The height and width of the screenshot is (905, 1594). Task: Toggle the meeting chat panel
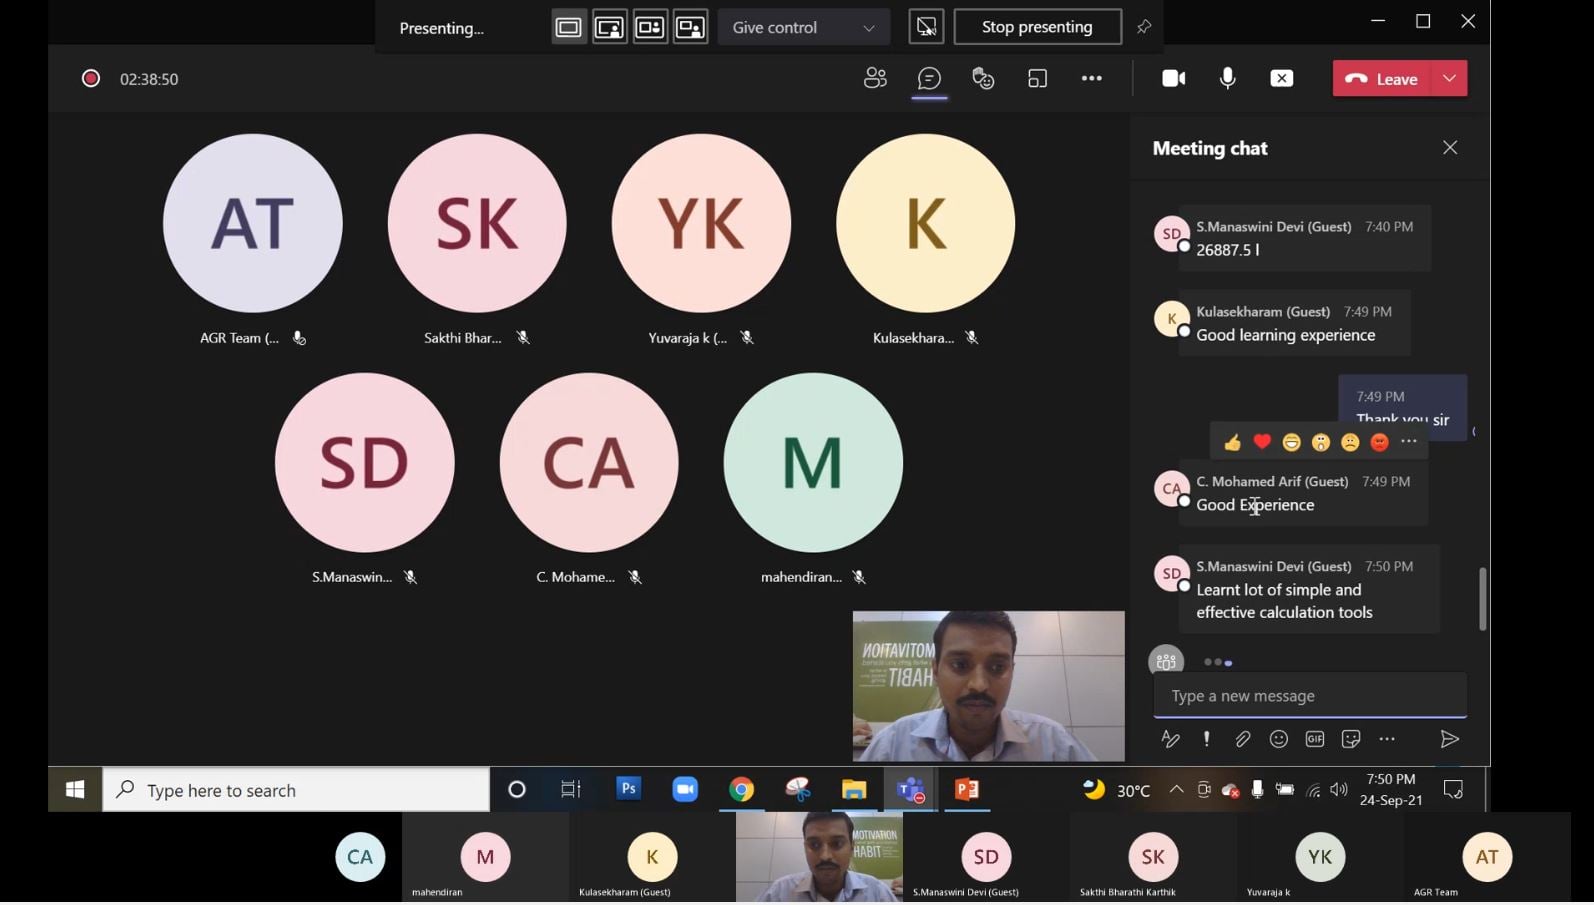pyautogui.click(x=929, y=78)
